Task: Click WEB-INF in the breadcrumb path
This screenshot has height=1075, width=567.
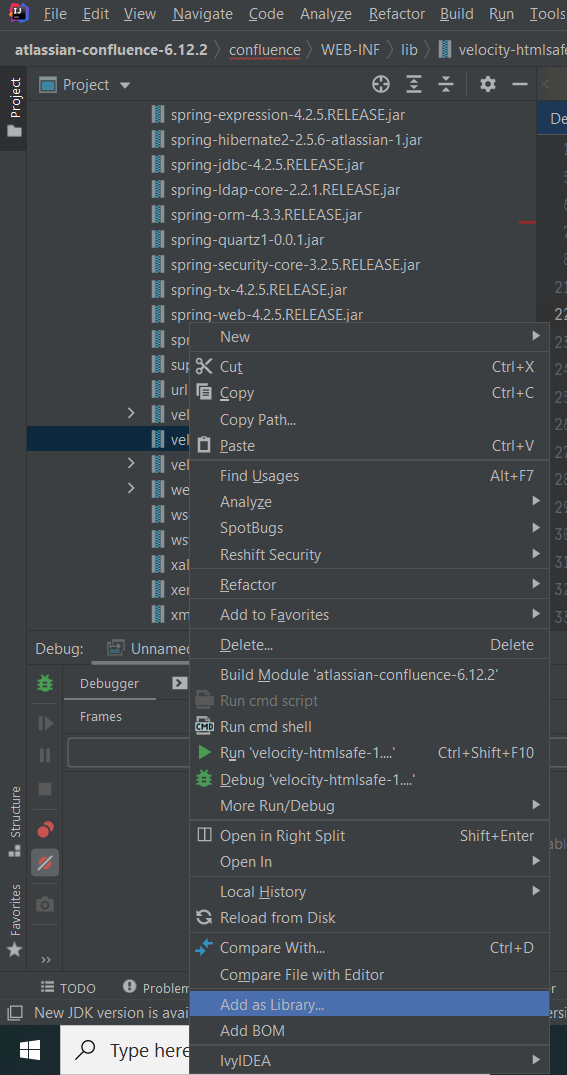Action: point(350,50)
